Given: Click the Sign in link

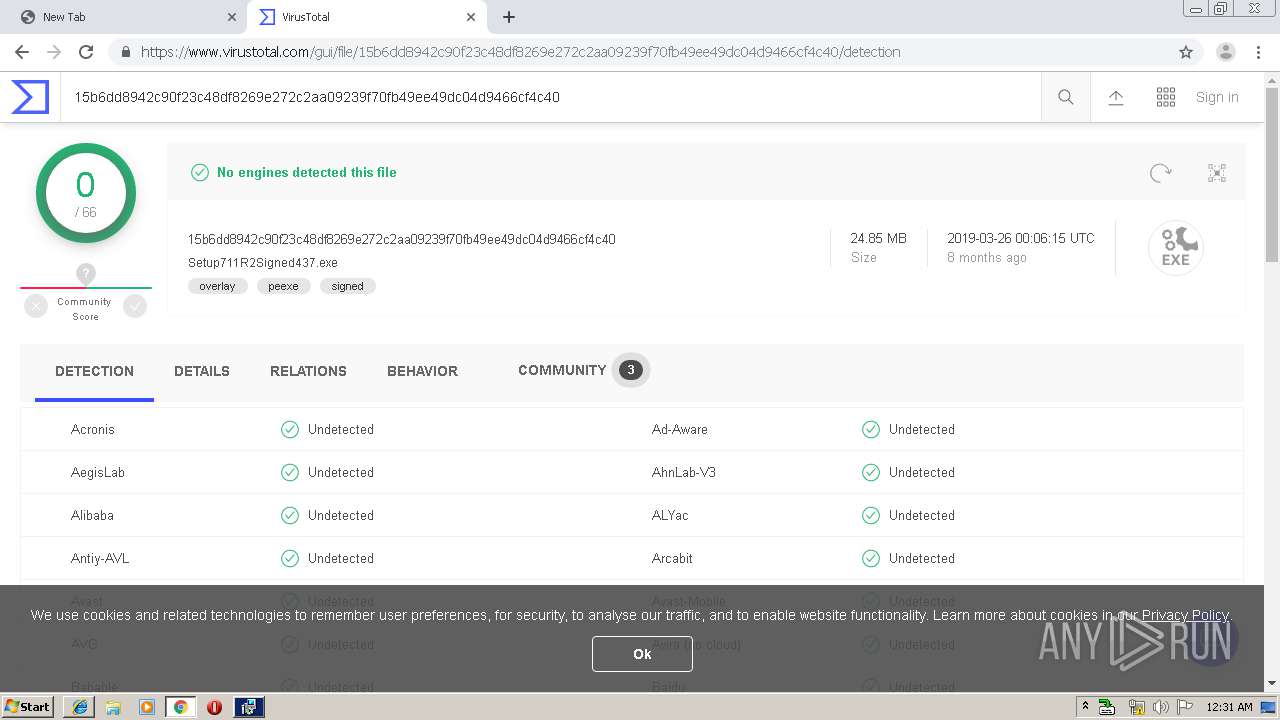Looking at the screenshot, I should [x=1217, y=97].
